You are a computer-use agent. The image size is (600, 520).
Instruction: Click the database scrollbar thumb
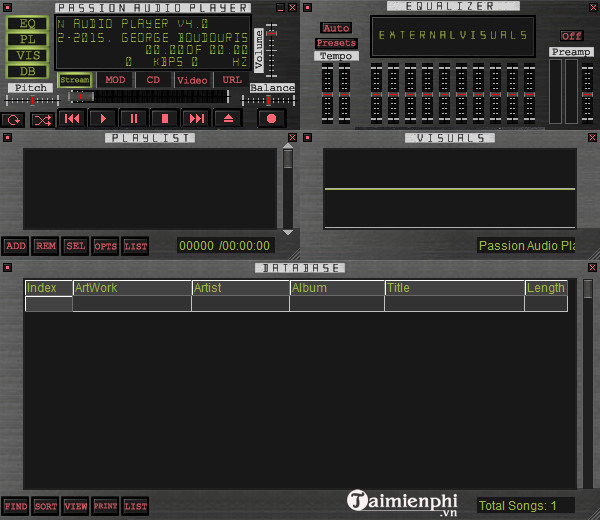coord(588,289)
